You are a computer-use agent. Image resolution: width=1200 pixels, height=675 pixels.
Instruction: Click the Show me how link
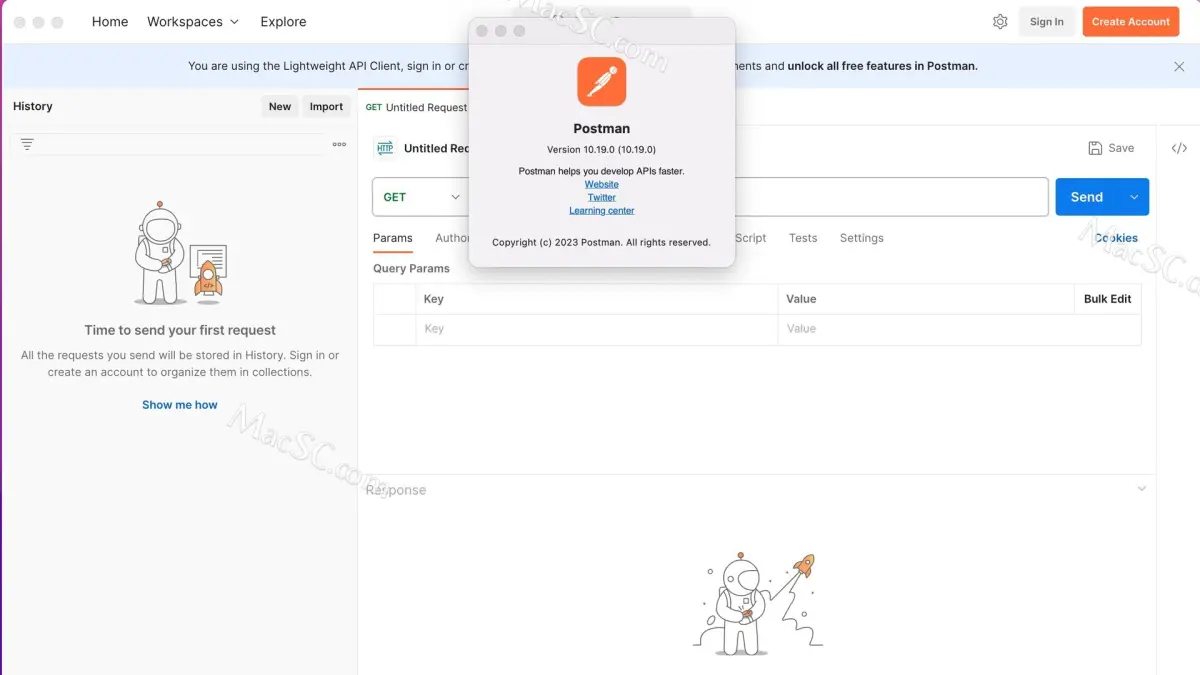pos(180,405)
